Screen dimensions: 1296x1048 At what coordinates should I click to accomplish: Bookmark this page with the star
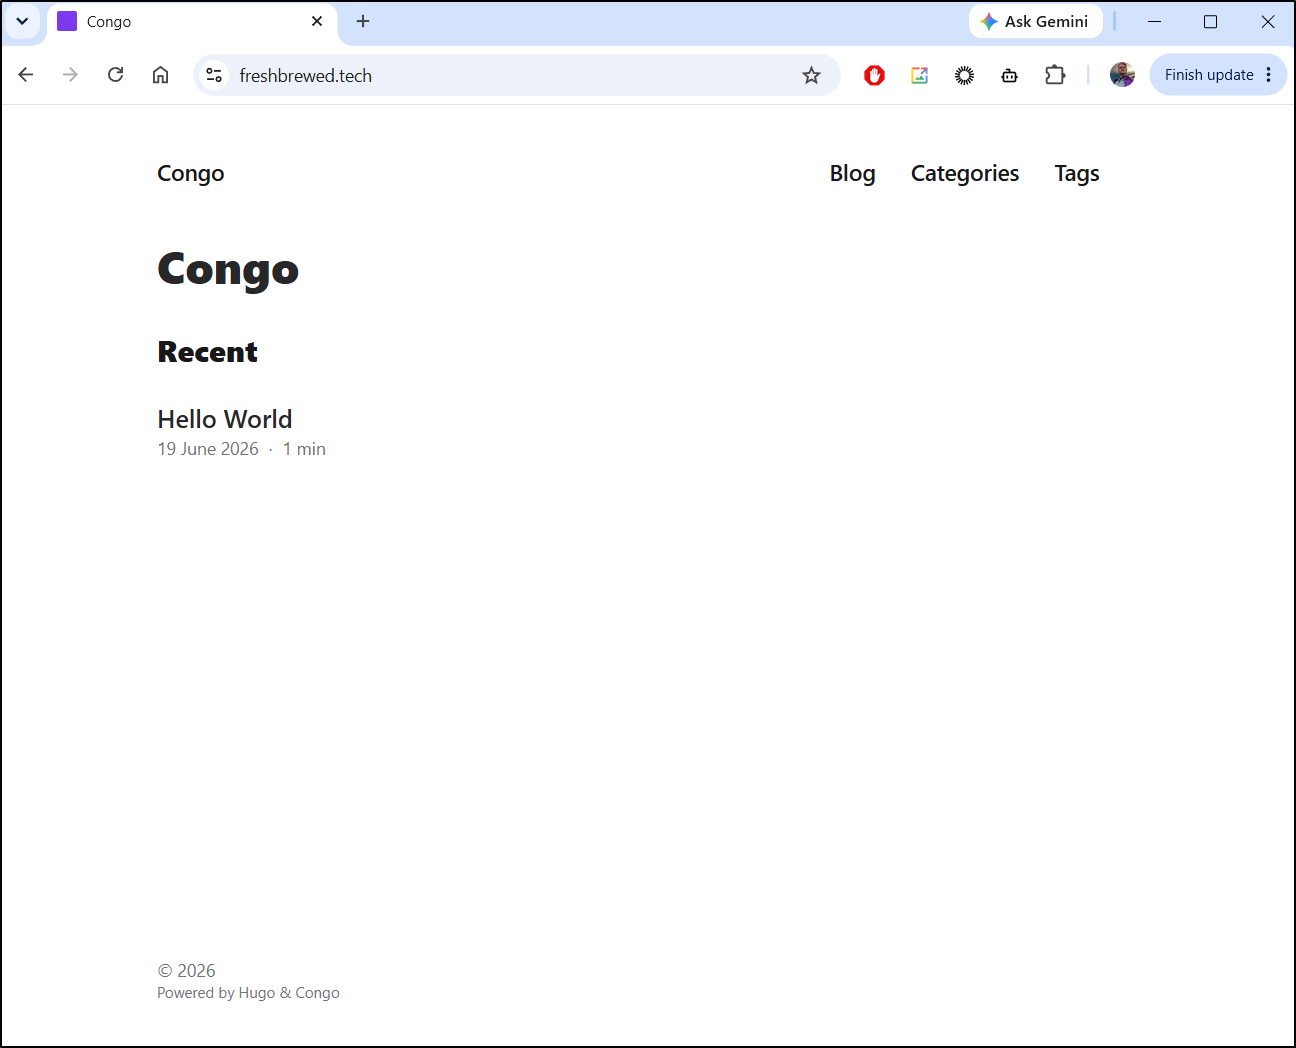tap(811, 75)
